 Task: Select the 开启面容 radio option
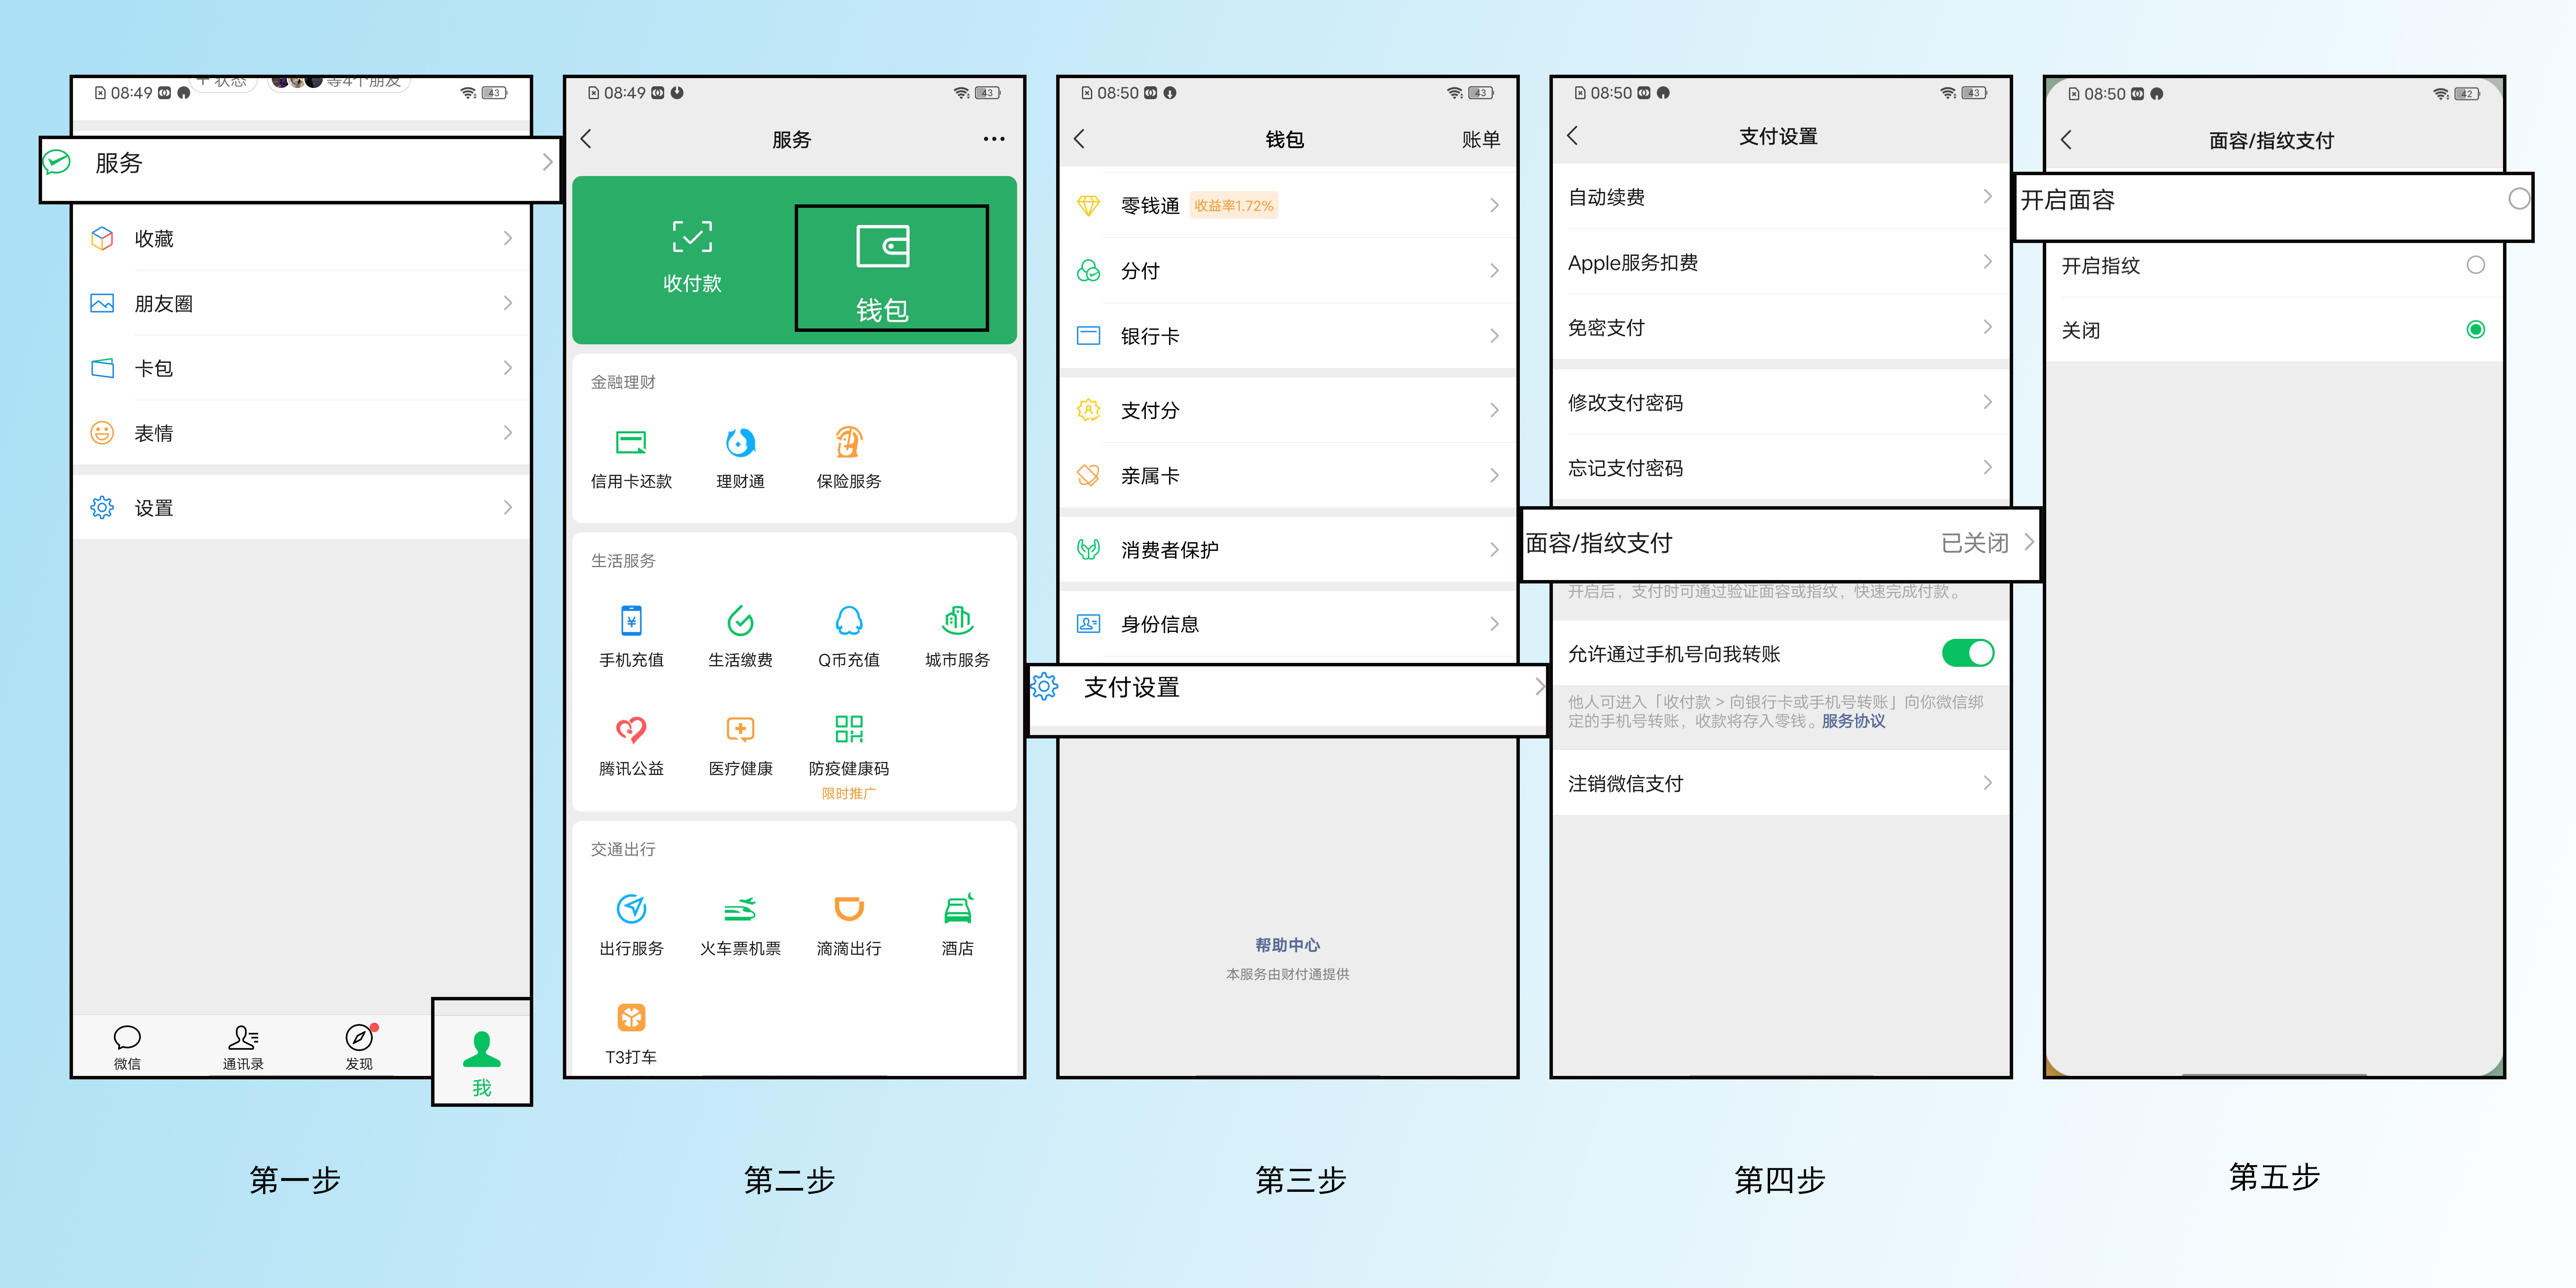point(2519,199)
